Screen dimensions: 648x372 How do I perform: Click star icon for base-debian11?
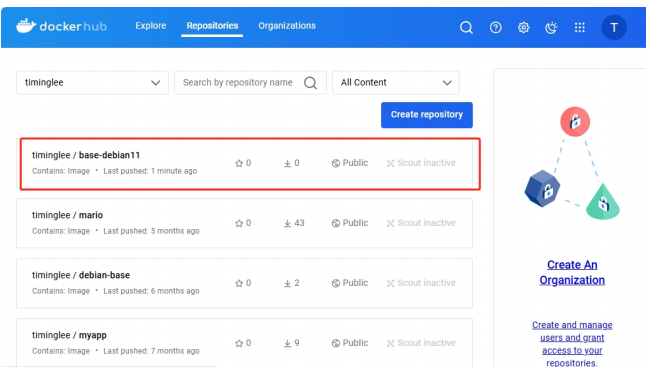(x=239, y=163)
